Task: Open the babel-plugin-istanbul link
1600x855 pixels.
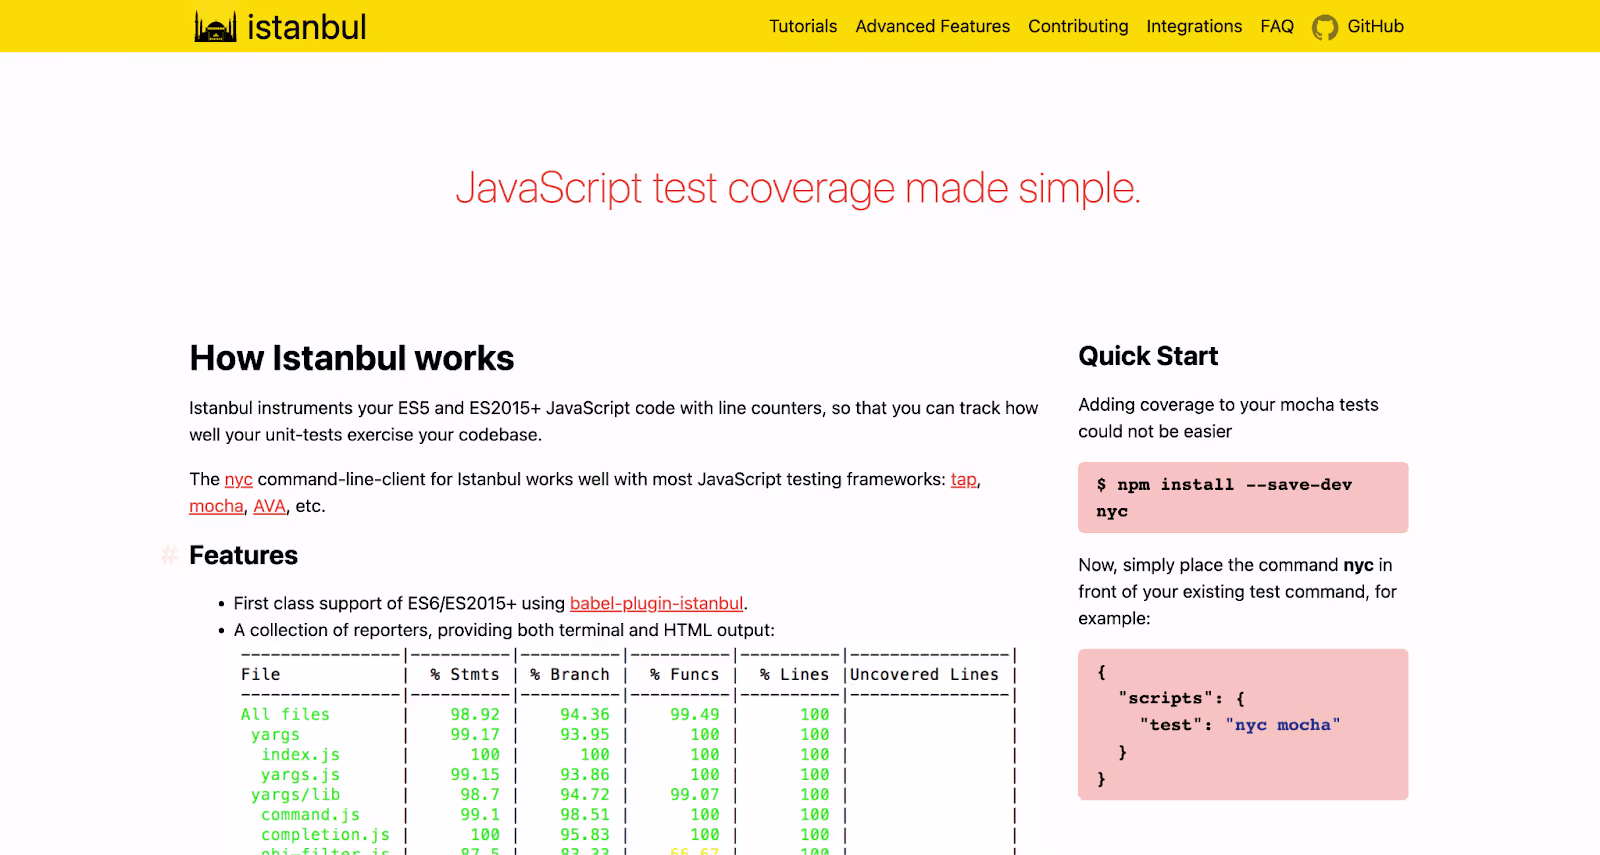Action: [x=656, y=603]
